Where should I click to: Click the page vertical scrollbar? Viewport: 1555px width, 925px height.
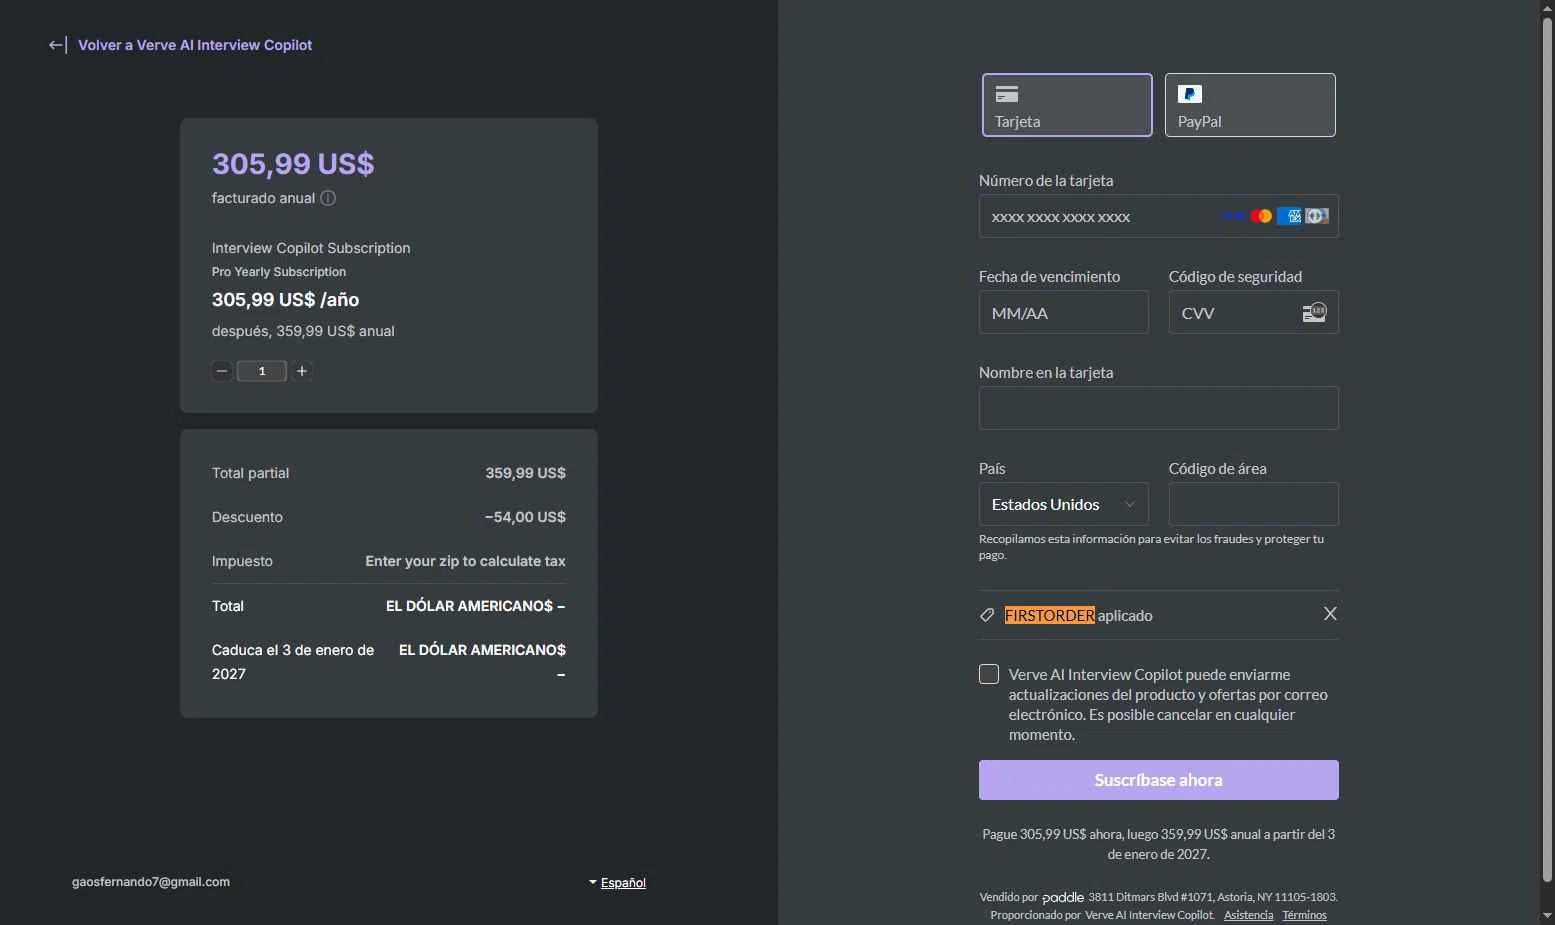[1547, 450]
